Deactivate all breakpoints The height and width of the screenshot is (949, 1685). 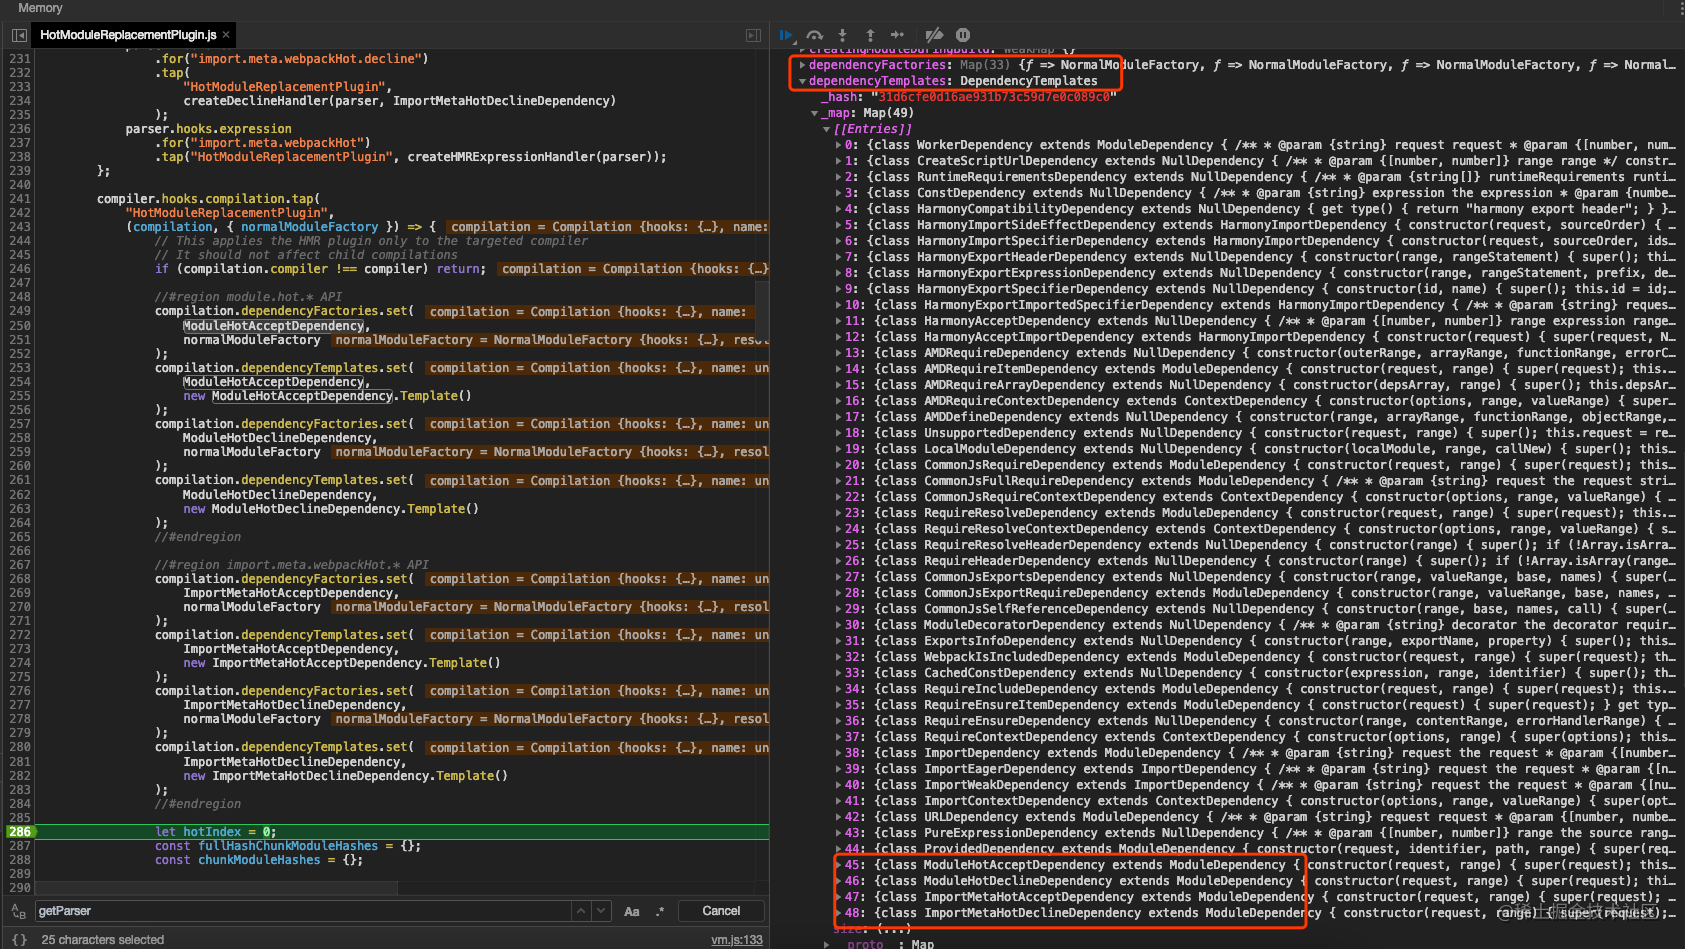tap(934, 35)
